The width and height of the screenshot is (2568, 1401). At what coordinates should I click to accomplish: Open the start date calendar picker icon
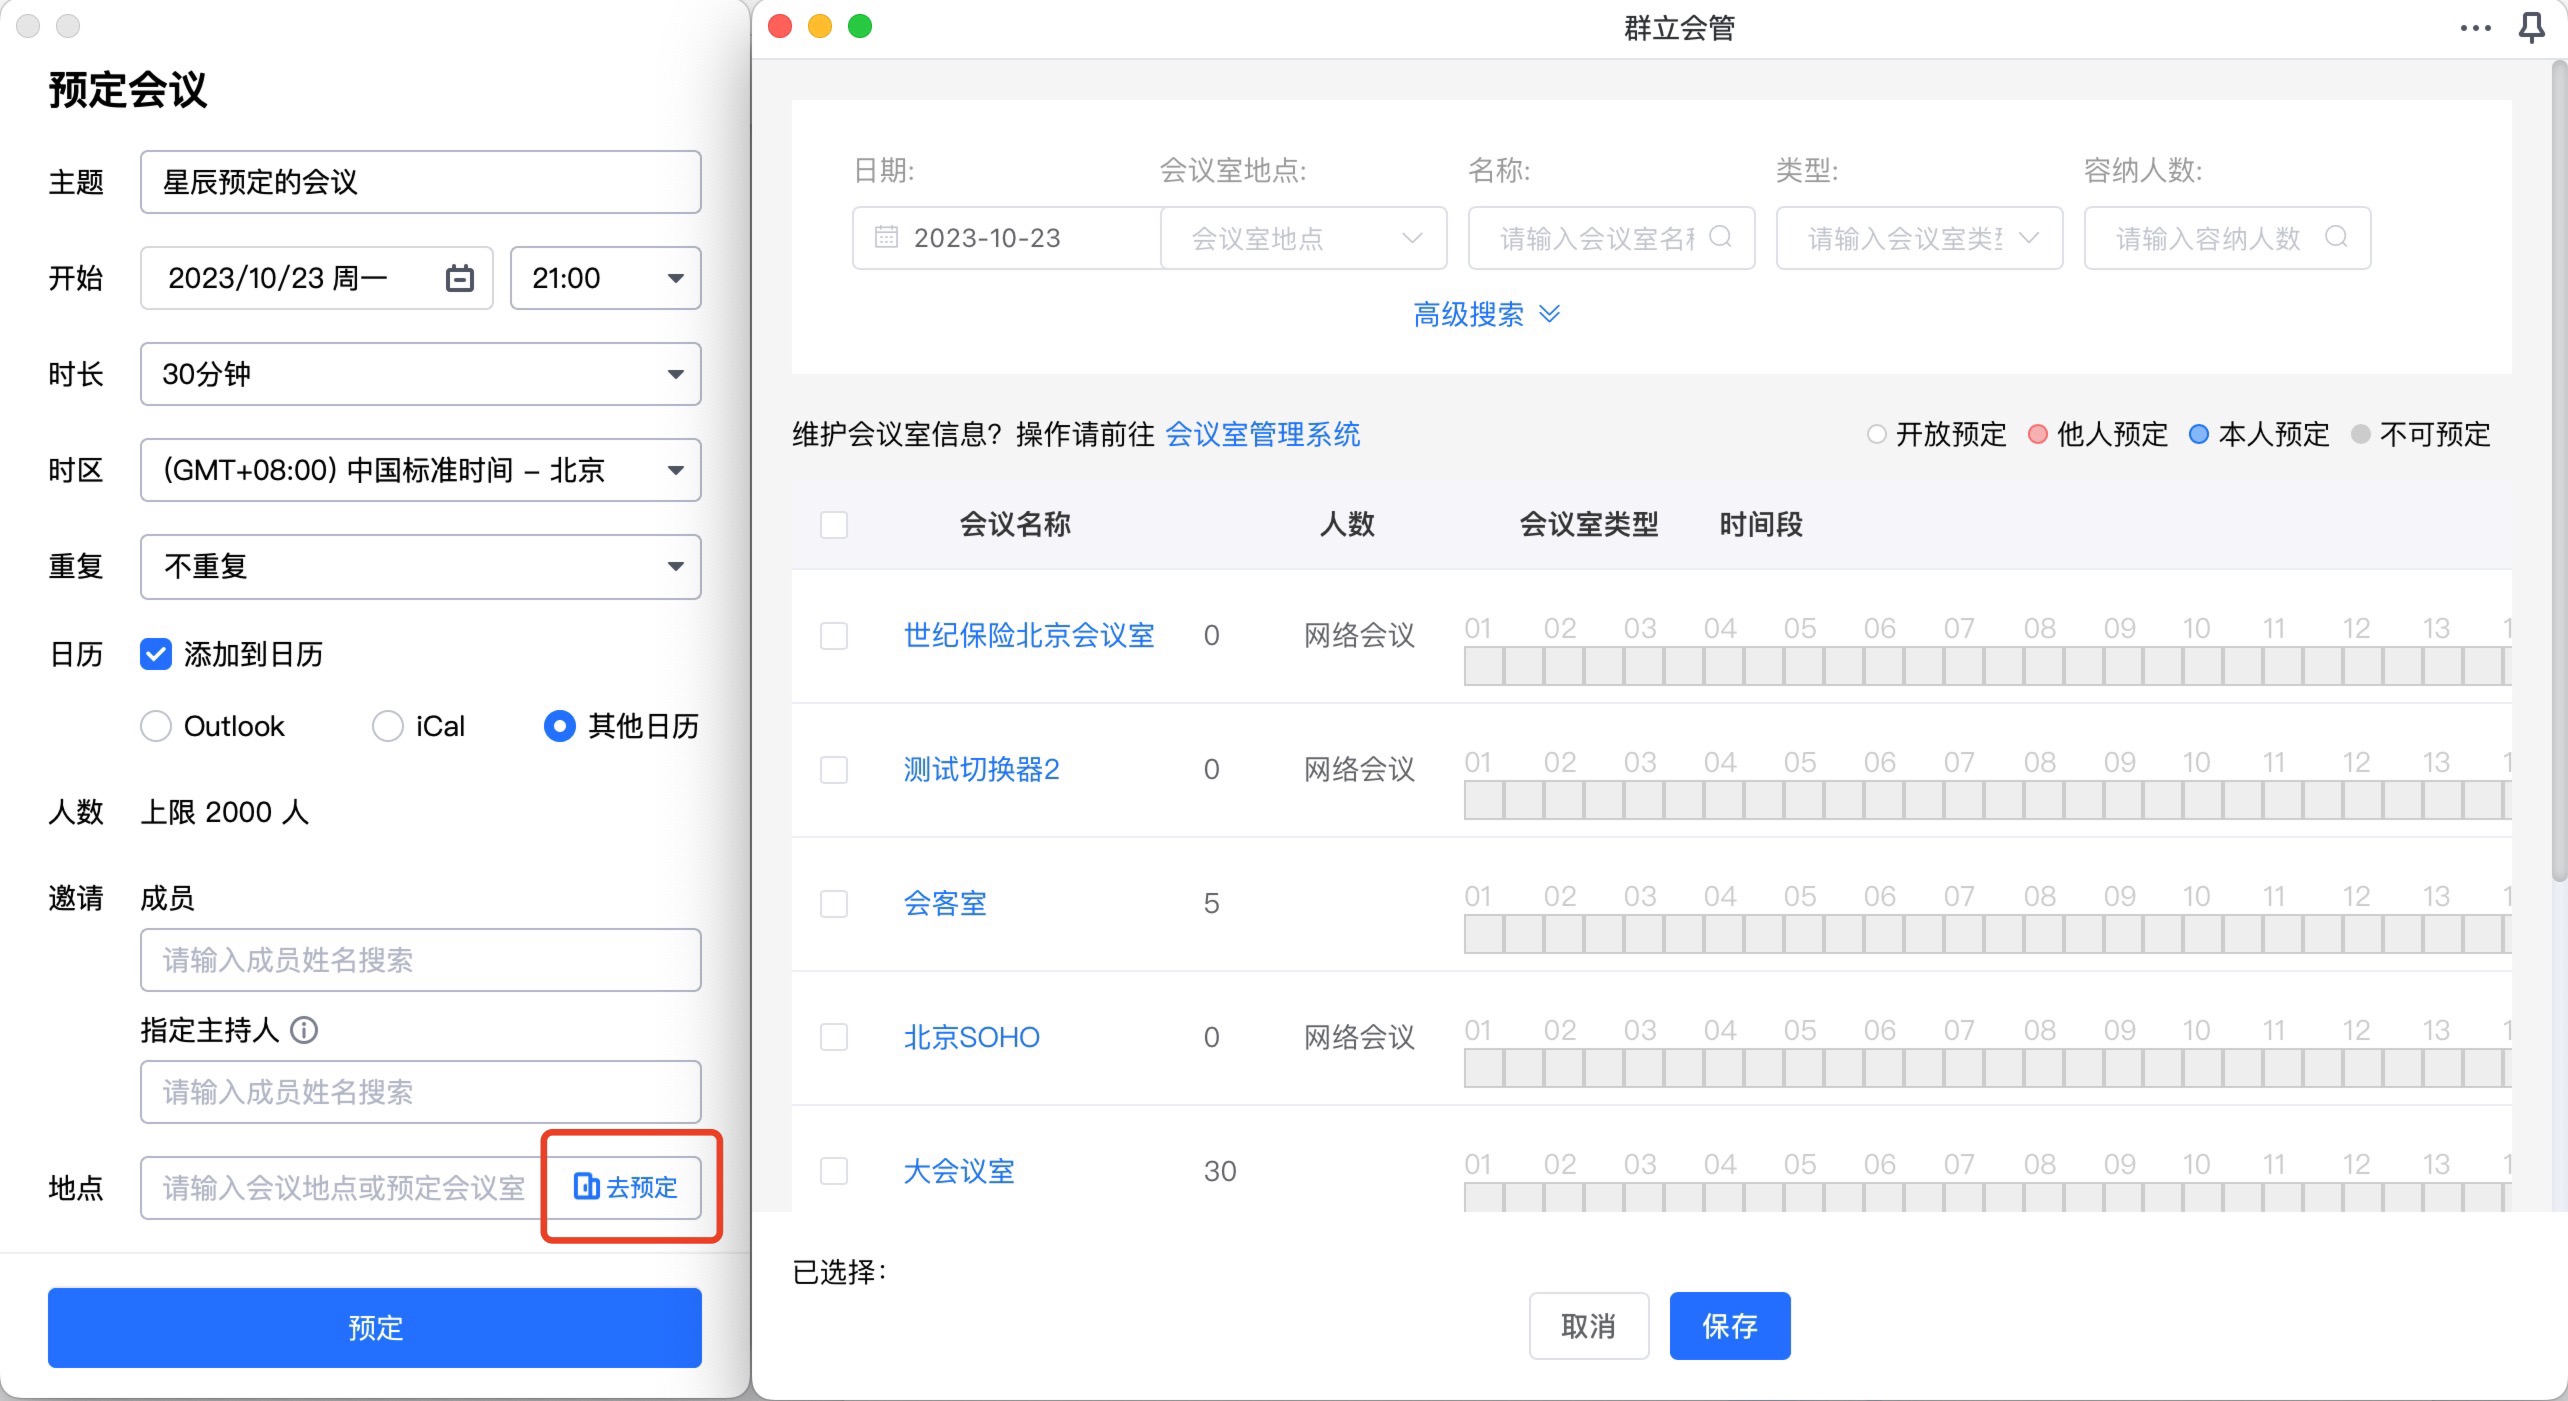(459, 278)
